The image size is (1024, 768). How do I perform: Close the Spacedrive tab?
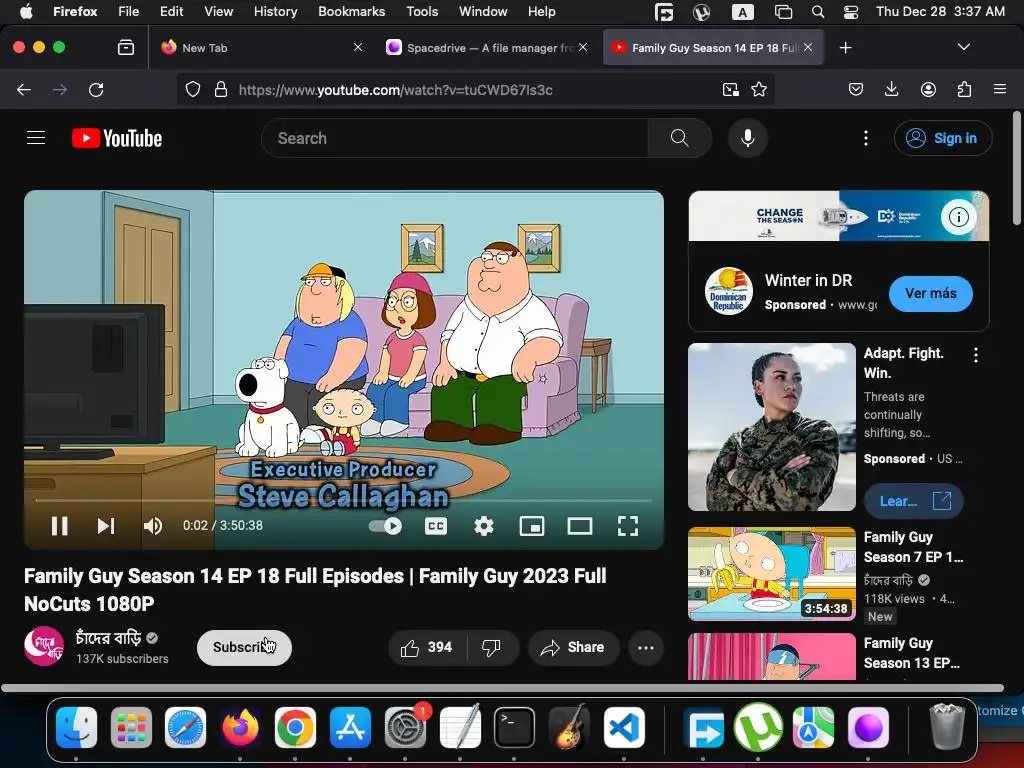pyautogui.click(x=583, y=47)
